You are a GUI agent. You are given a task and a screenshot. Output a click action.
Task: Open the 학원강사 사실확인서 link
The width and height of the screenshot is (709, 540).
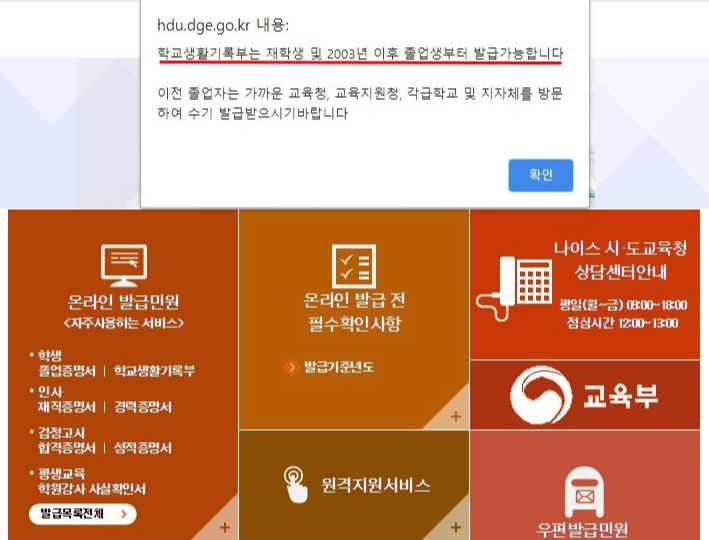tap(92, 488)
